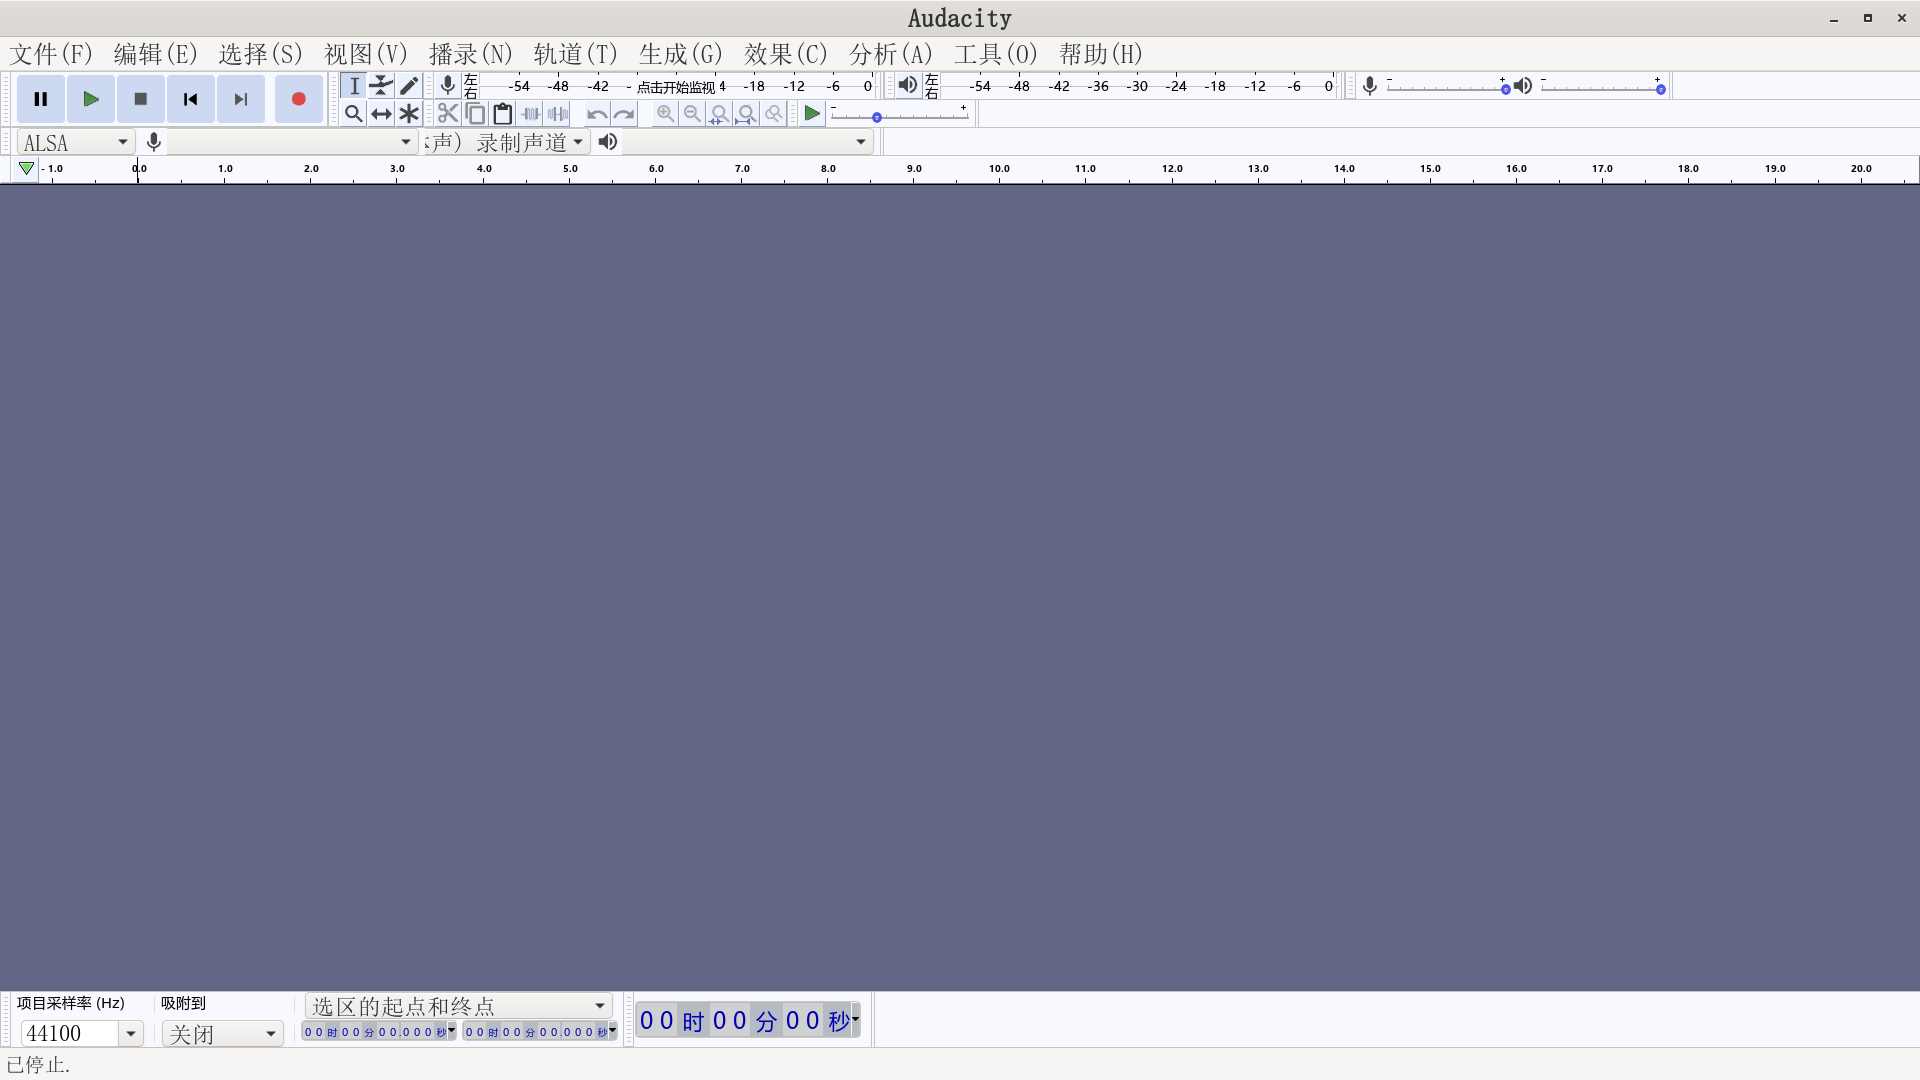Start playback with the Play button
The image size is (1920, 1080).
(x=91, y=99)
